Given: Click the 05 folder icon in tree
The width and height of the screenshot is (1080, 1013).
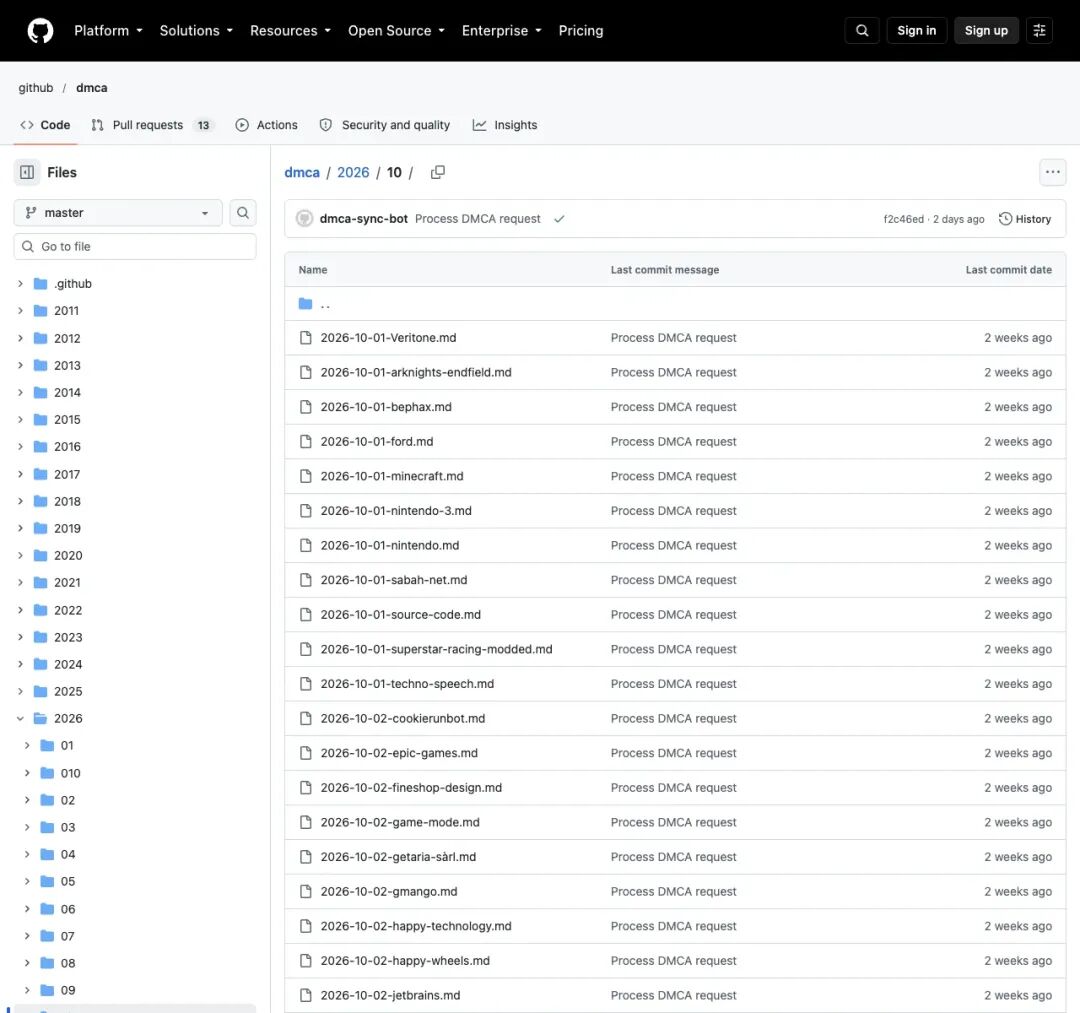Looking at the screenshot, I should (48, 881).
